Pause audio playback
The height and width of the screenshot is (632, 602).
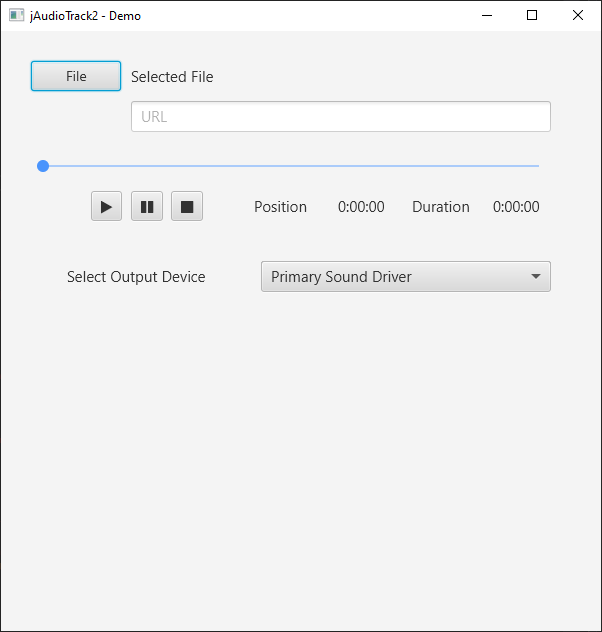point(147,207)
